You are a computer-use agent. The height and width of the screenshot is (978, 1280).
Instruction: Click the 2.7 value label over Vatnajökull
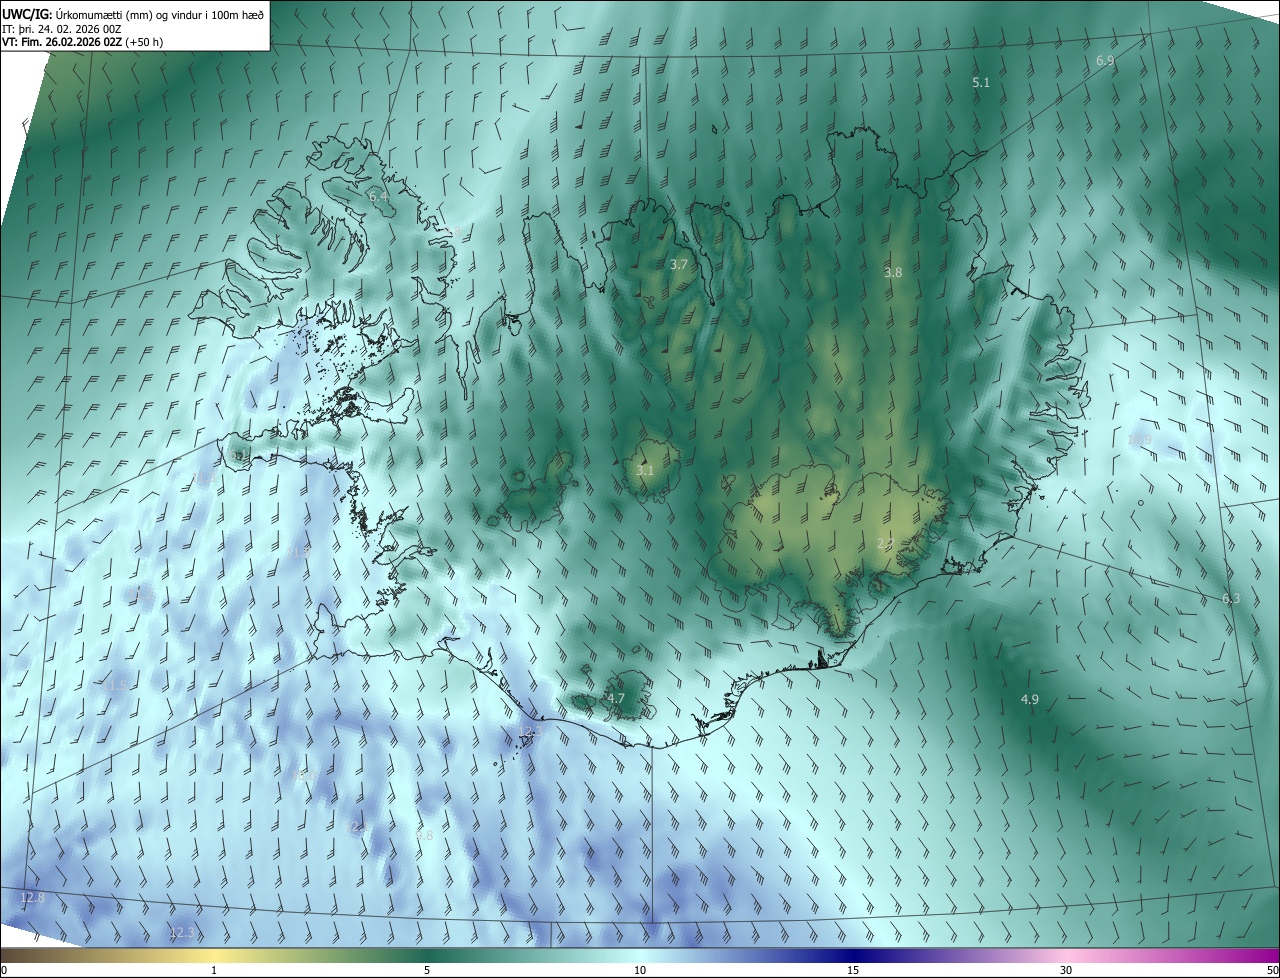pyautogui.click(x=886, y=544)
